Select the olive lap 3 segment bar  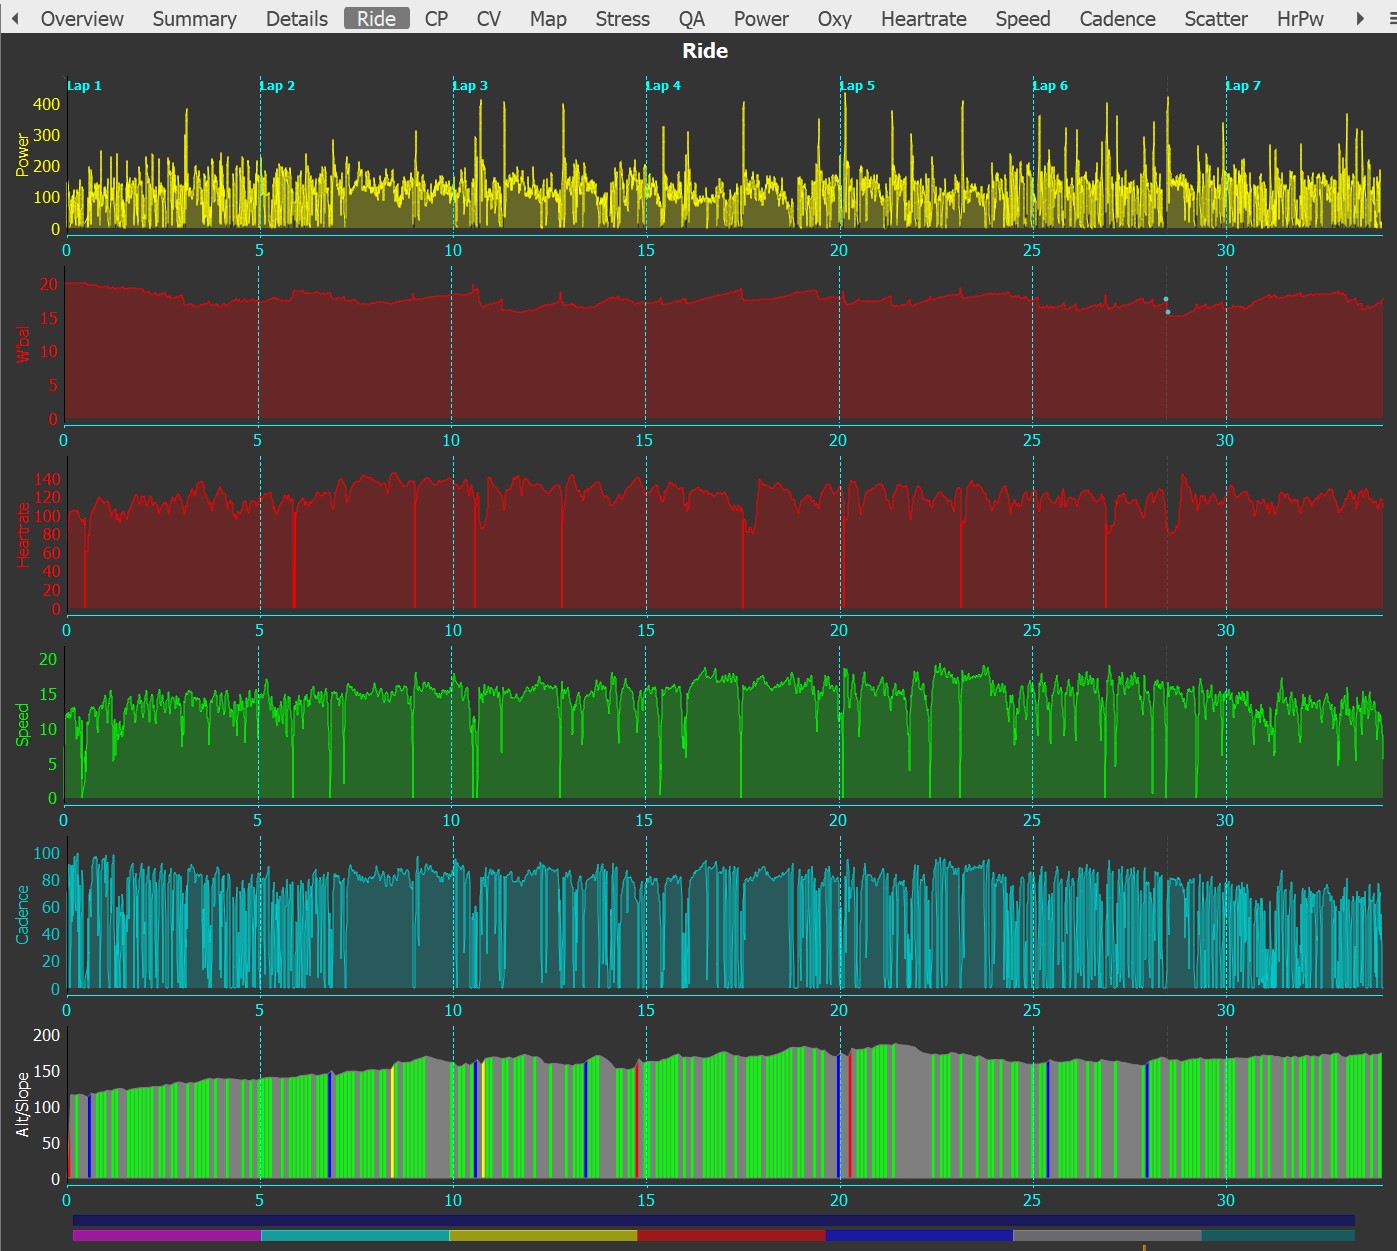[x=543, y=1236]
